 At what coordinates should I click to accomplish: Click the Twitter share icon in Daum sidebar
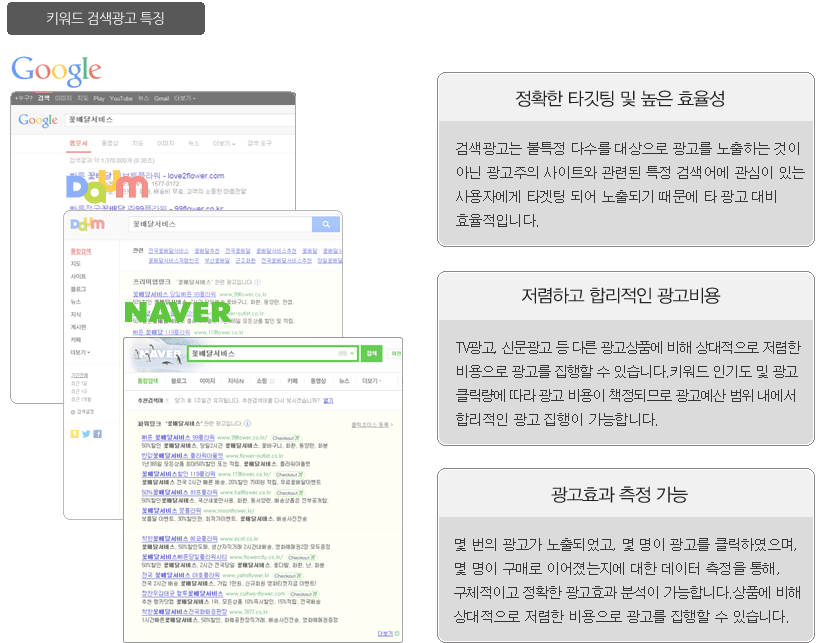point(86,434)
